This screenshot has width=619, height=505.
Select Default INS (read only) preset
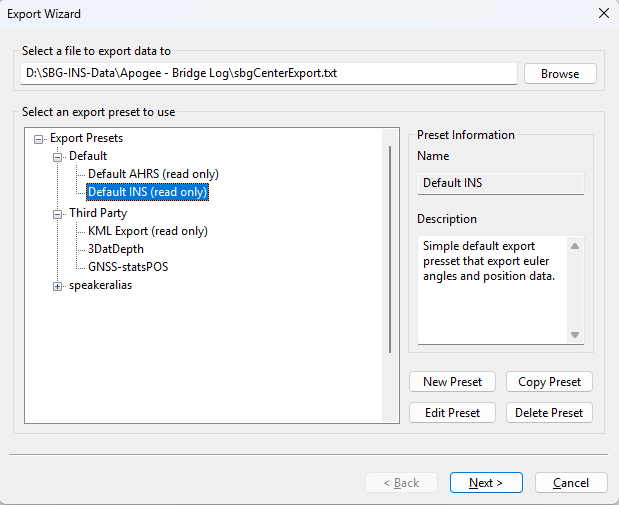pyautogui.click(x=148, y=192)
